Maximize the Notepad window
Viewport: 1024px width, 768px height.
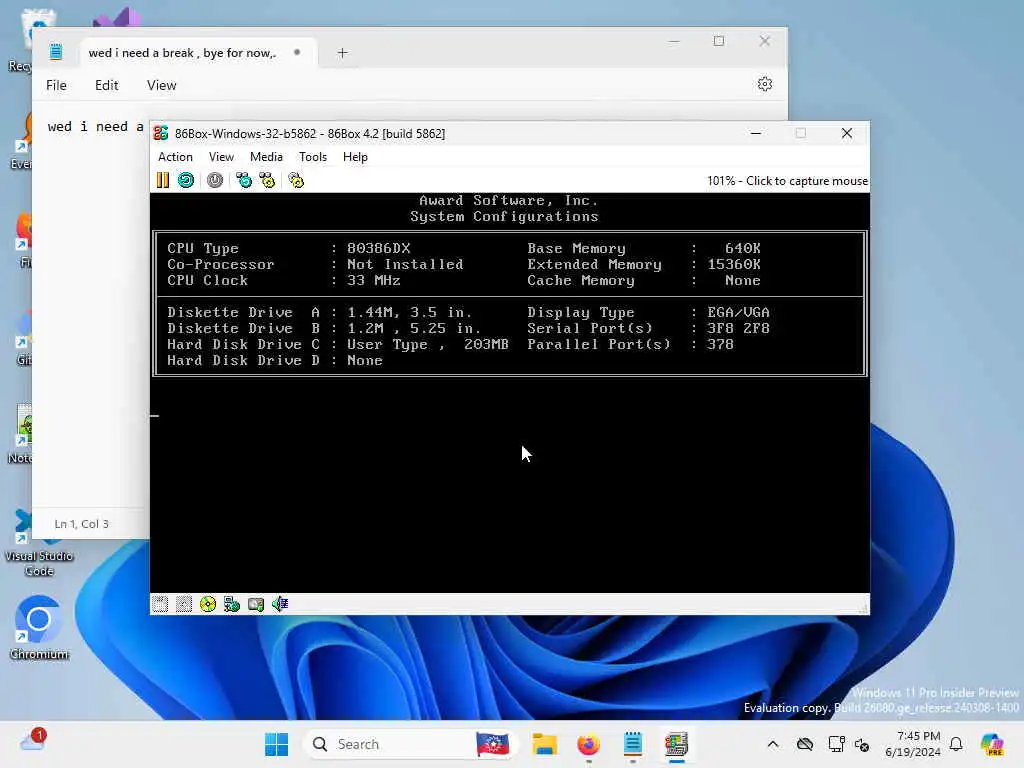tap(719, 40)
